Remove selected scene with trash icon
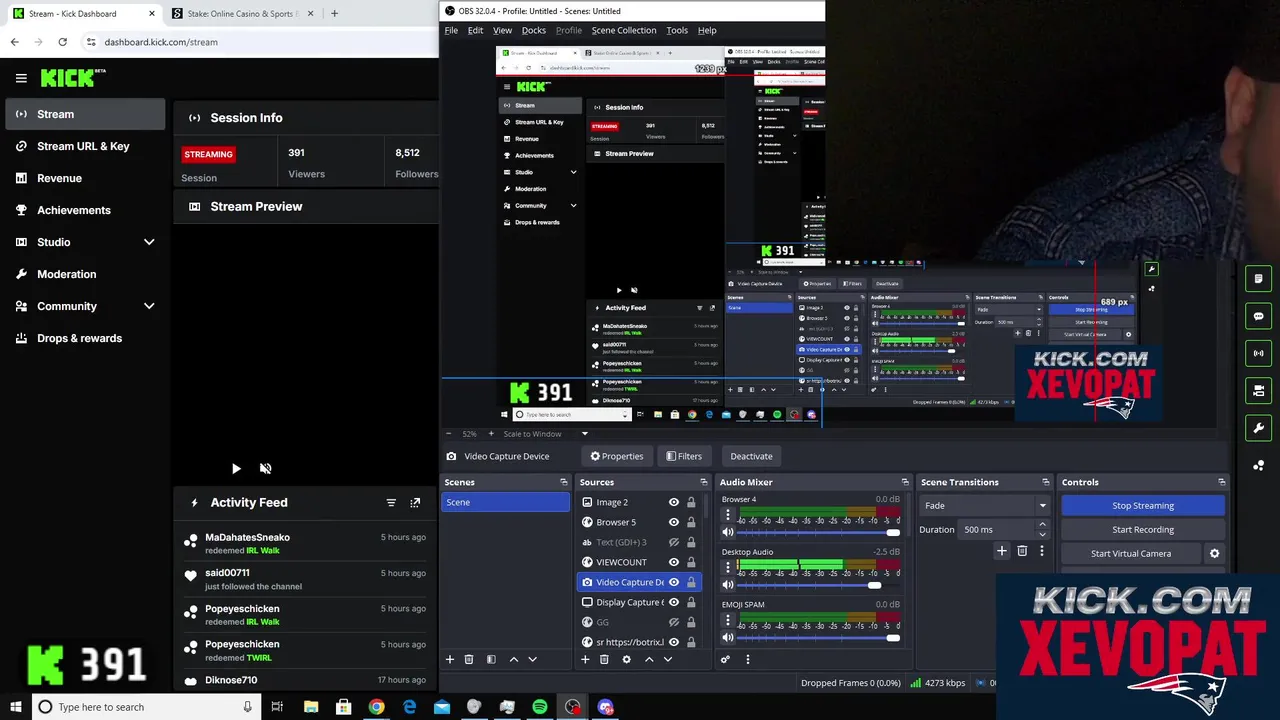1280x720 pixels. (x=468, y=659)
